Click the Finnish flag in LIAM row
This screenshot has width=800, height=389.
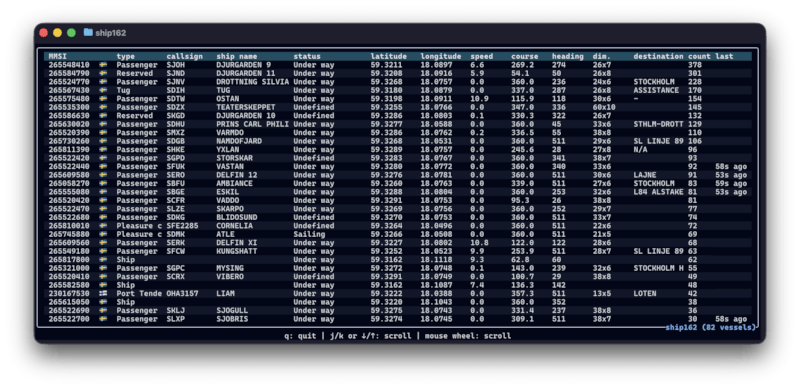[x=103, y=294]
